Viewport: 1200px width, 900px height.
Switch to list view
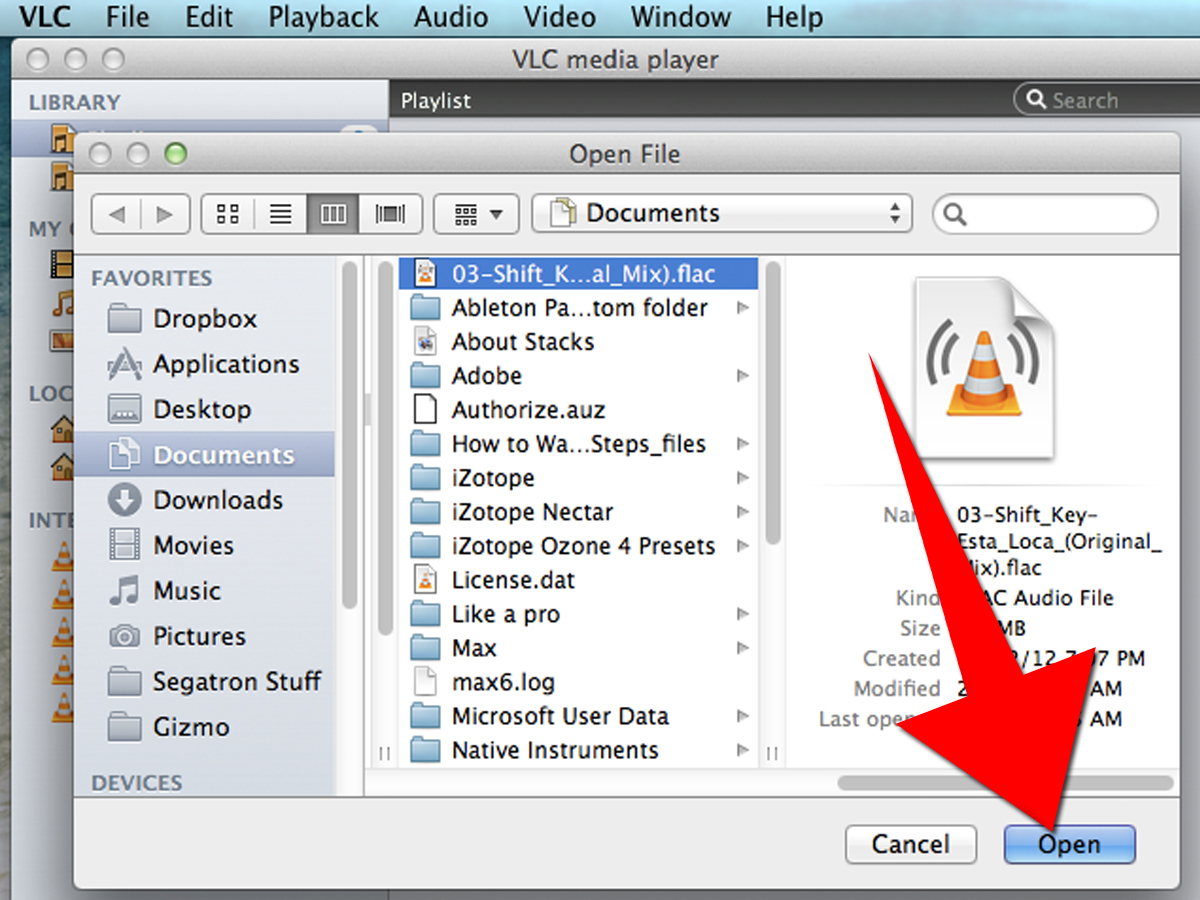pos(281,214)
